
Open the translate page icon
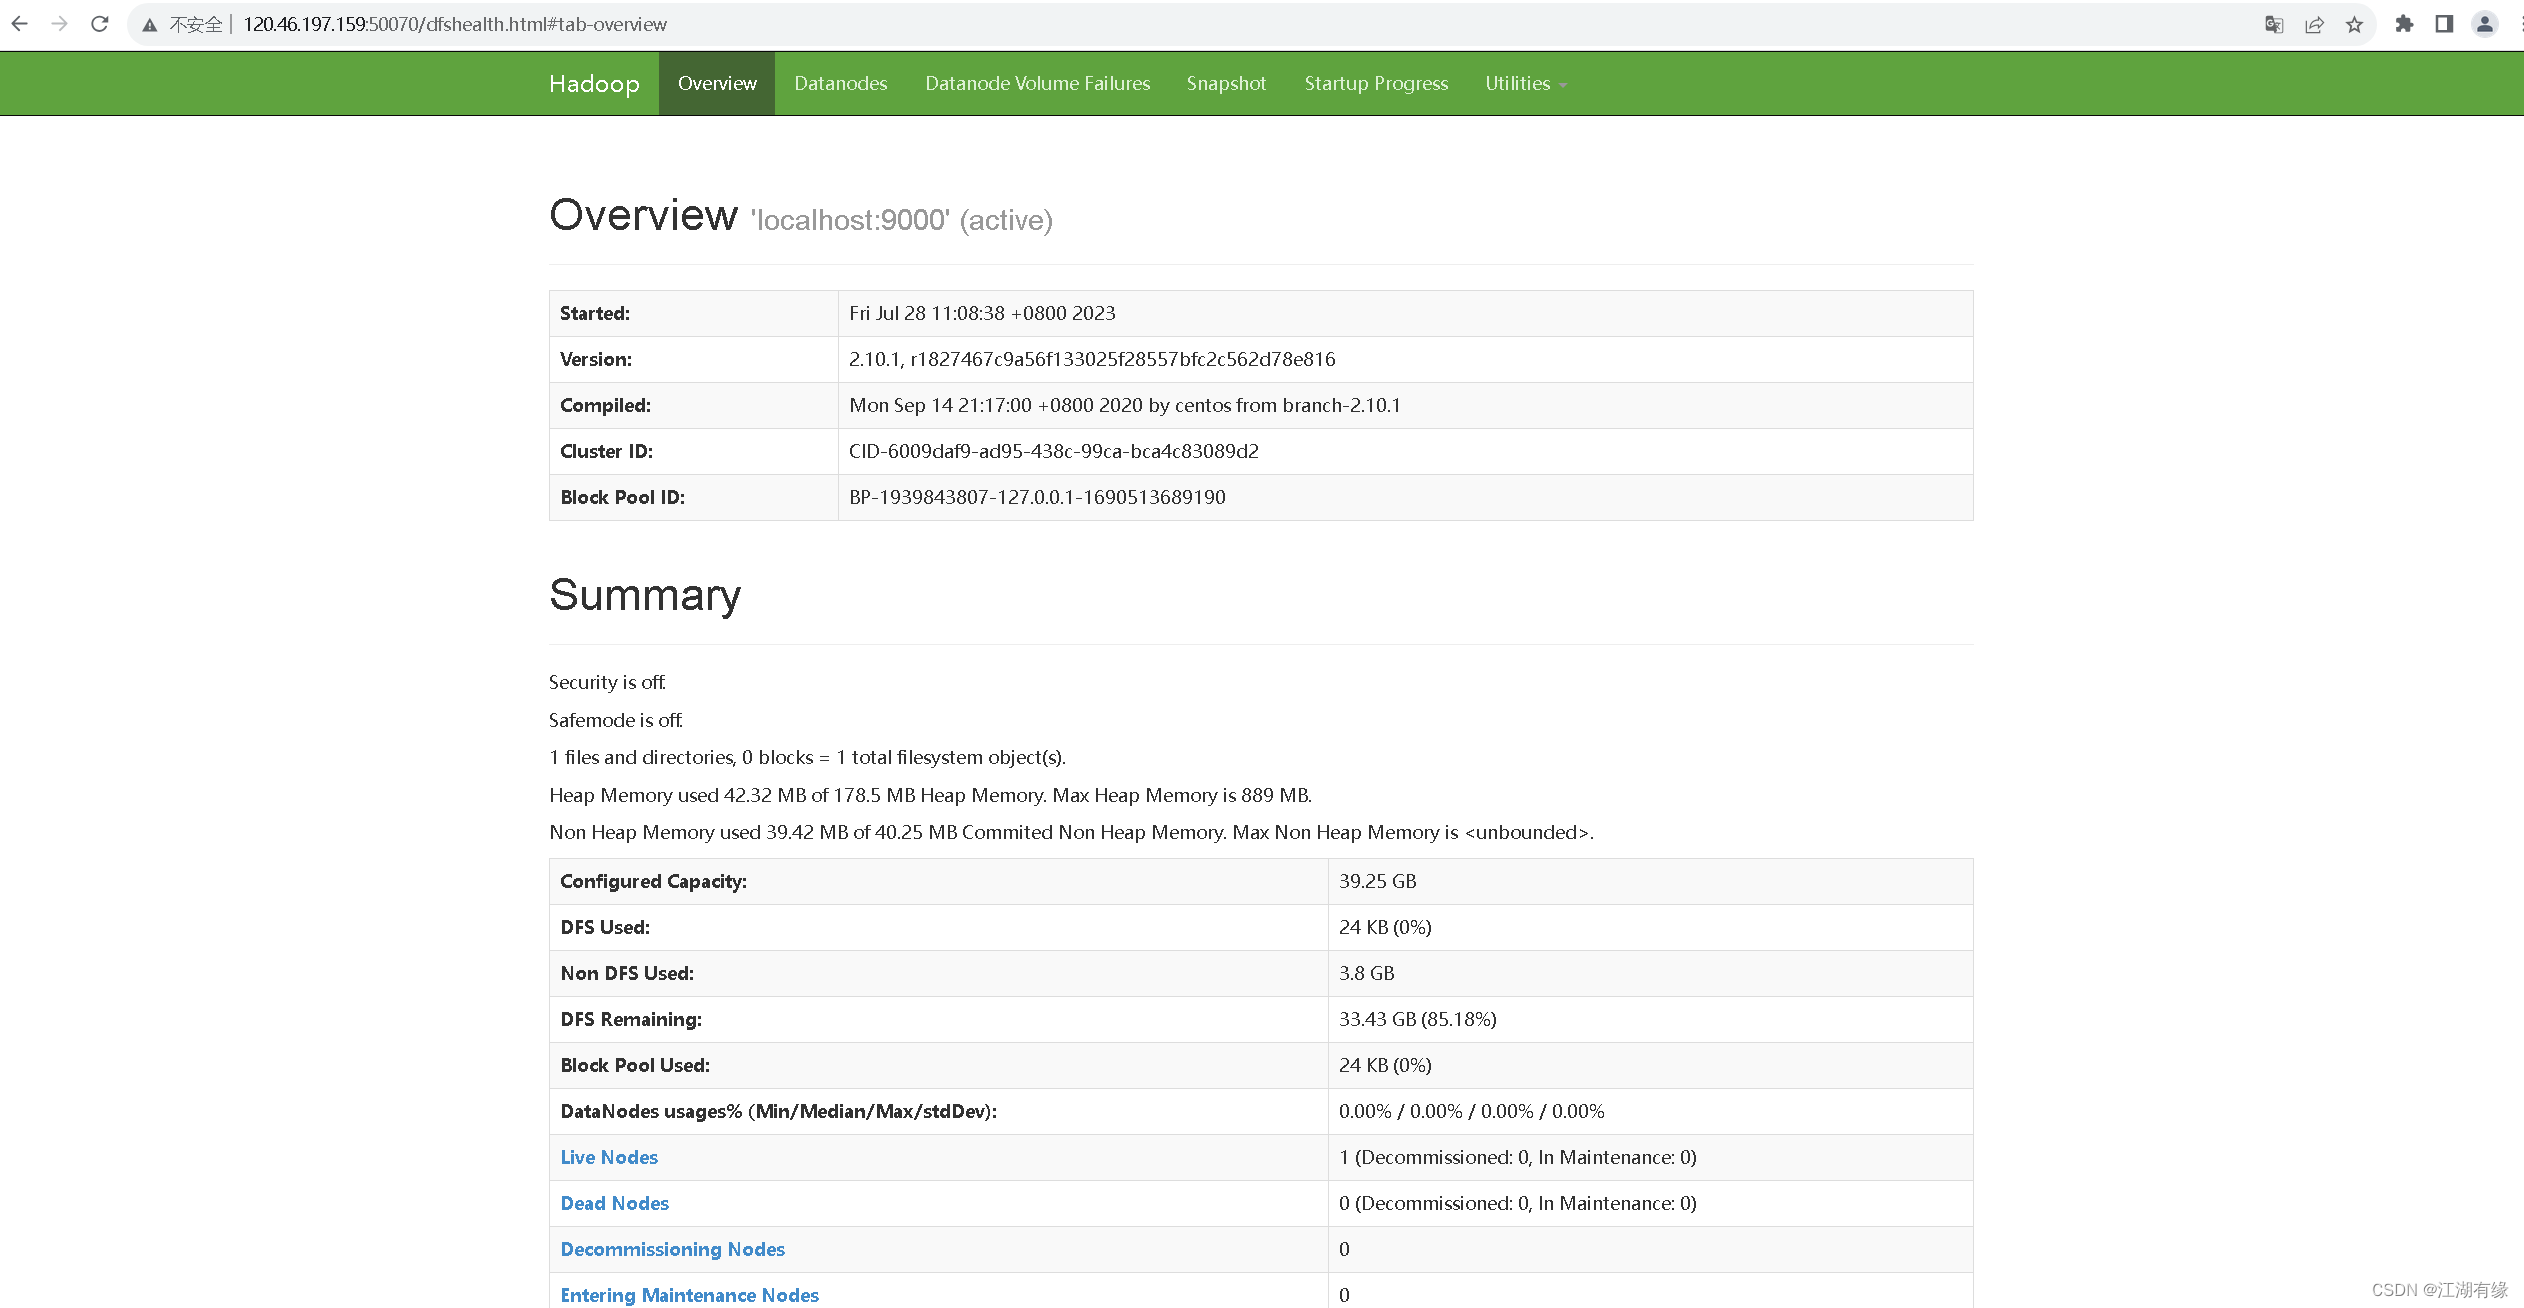(2273, 25)
